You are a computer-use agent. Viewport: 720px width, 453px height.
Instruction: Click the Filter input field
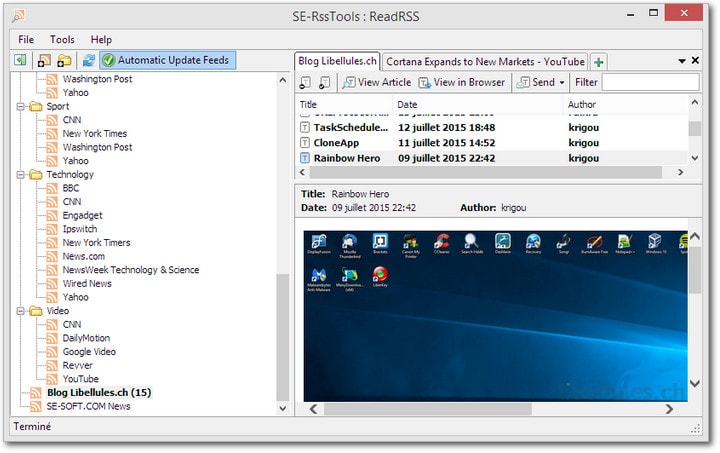650,83
